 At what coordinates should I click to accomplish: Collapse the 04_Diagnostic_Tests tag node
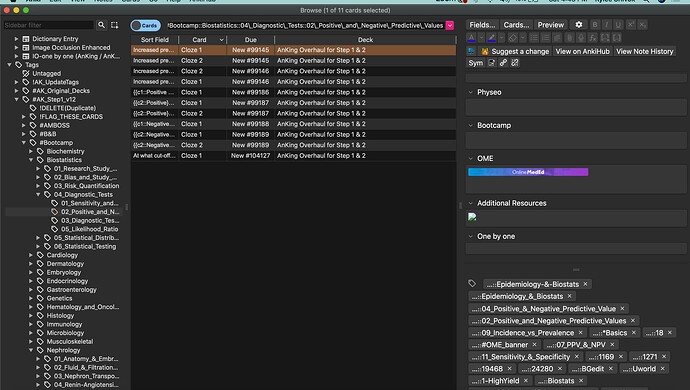38,195
